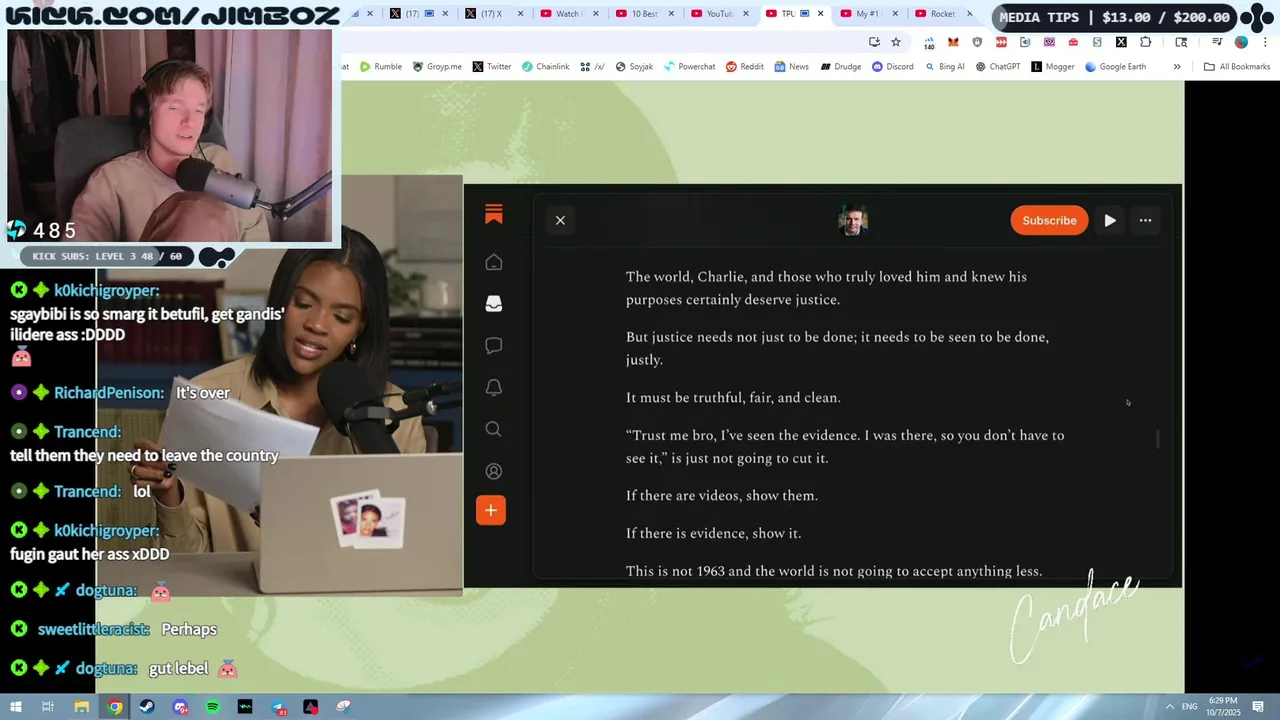
Task: Play the article audio
Action: [1110, 220]
